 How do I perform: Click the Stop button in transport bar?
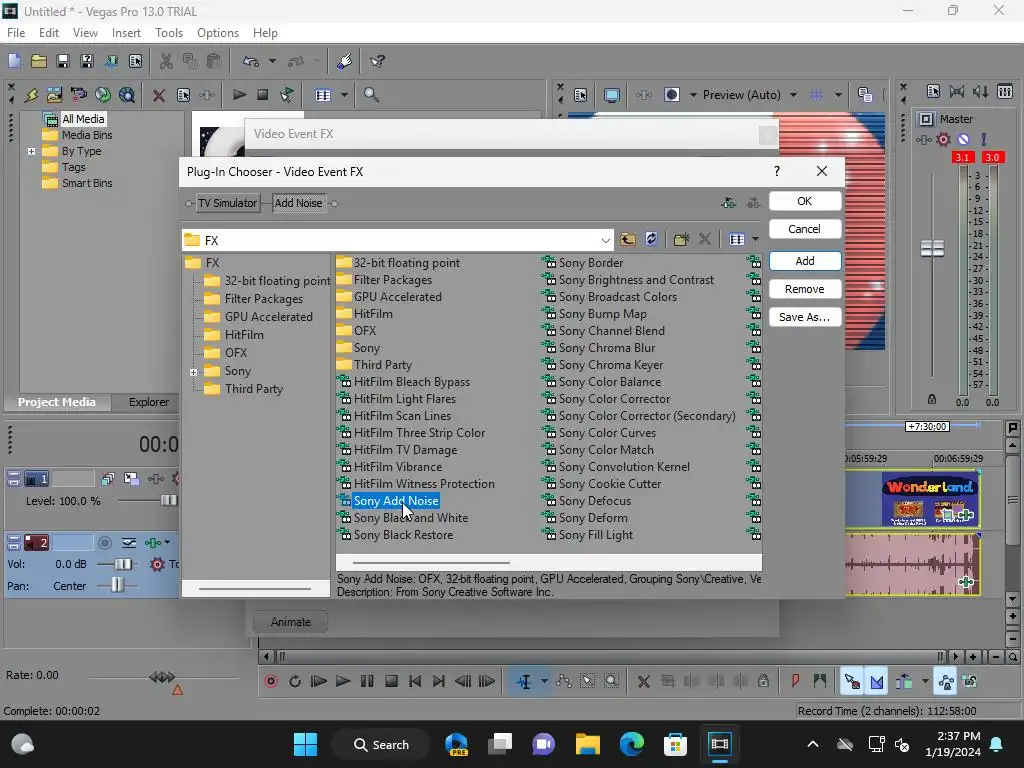click(x=391, y=681)
